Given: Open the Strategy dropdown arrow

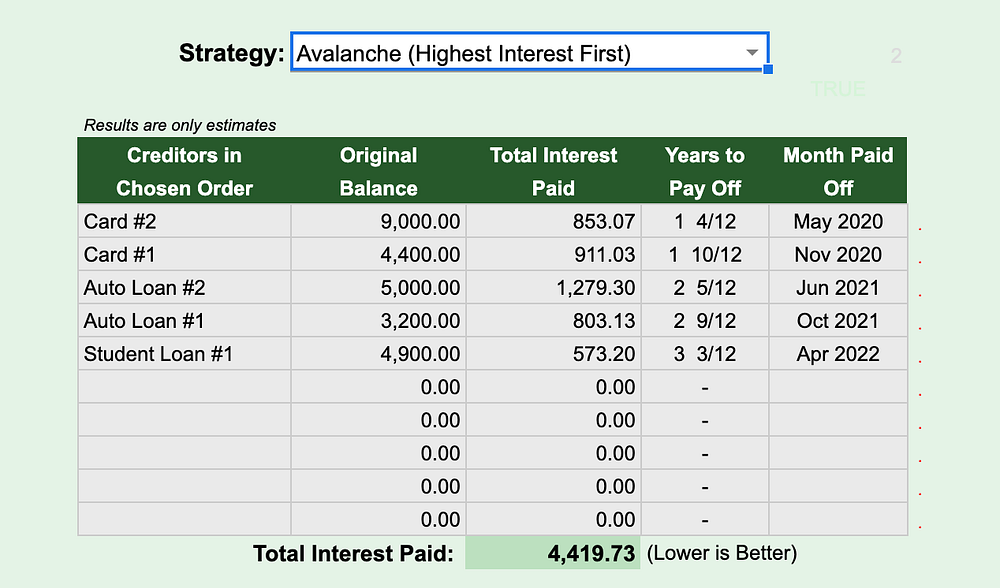Looking at the screenshot, I should (x=753, y=53).
